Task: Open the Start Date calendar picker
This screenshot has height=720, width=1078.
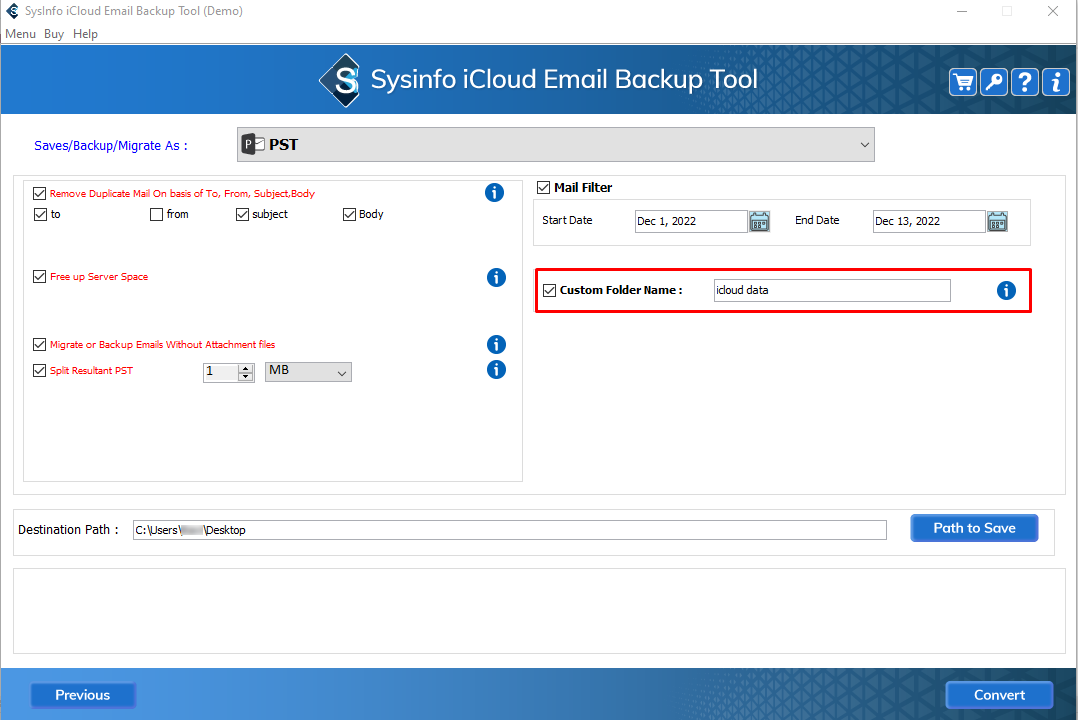Action: [759, 221]
